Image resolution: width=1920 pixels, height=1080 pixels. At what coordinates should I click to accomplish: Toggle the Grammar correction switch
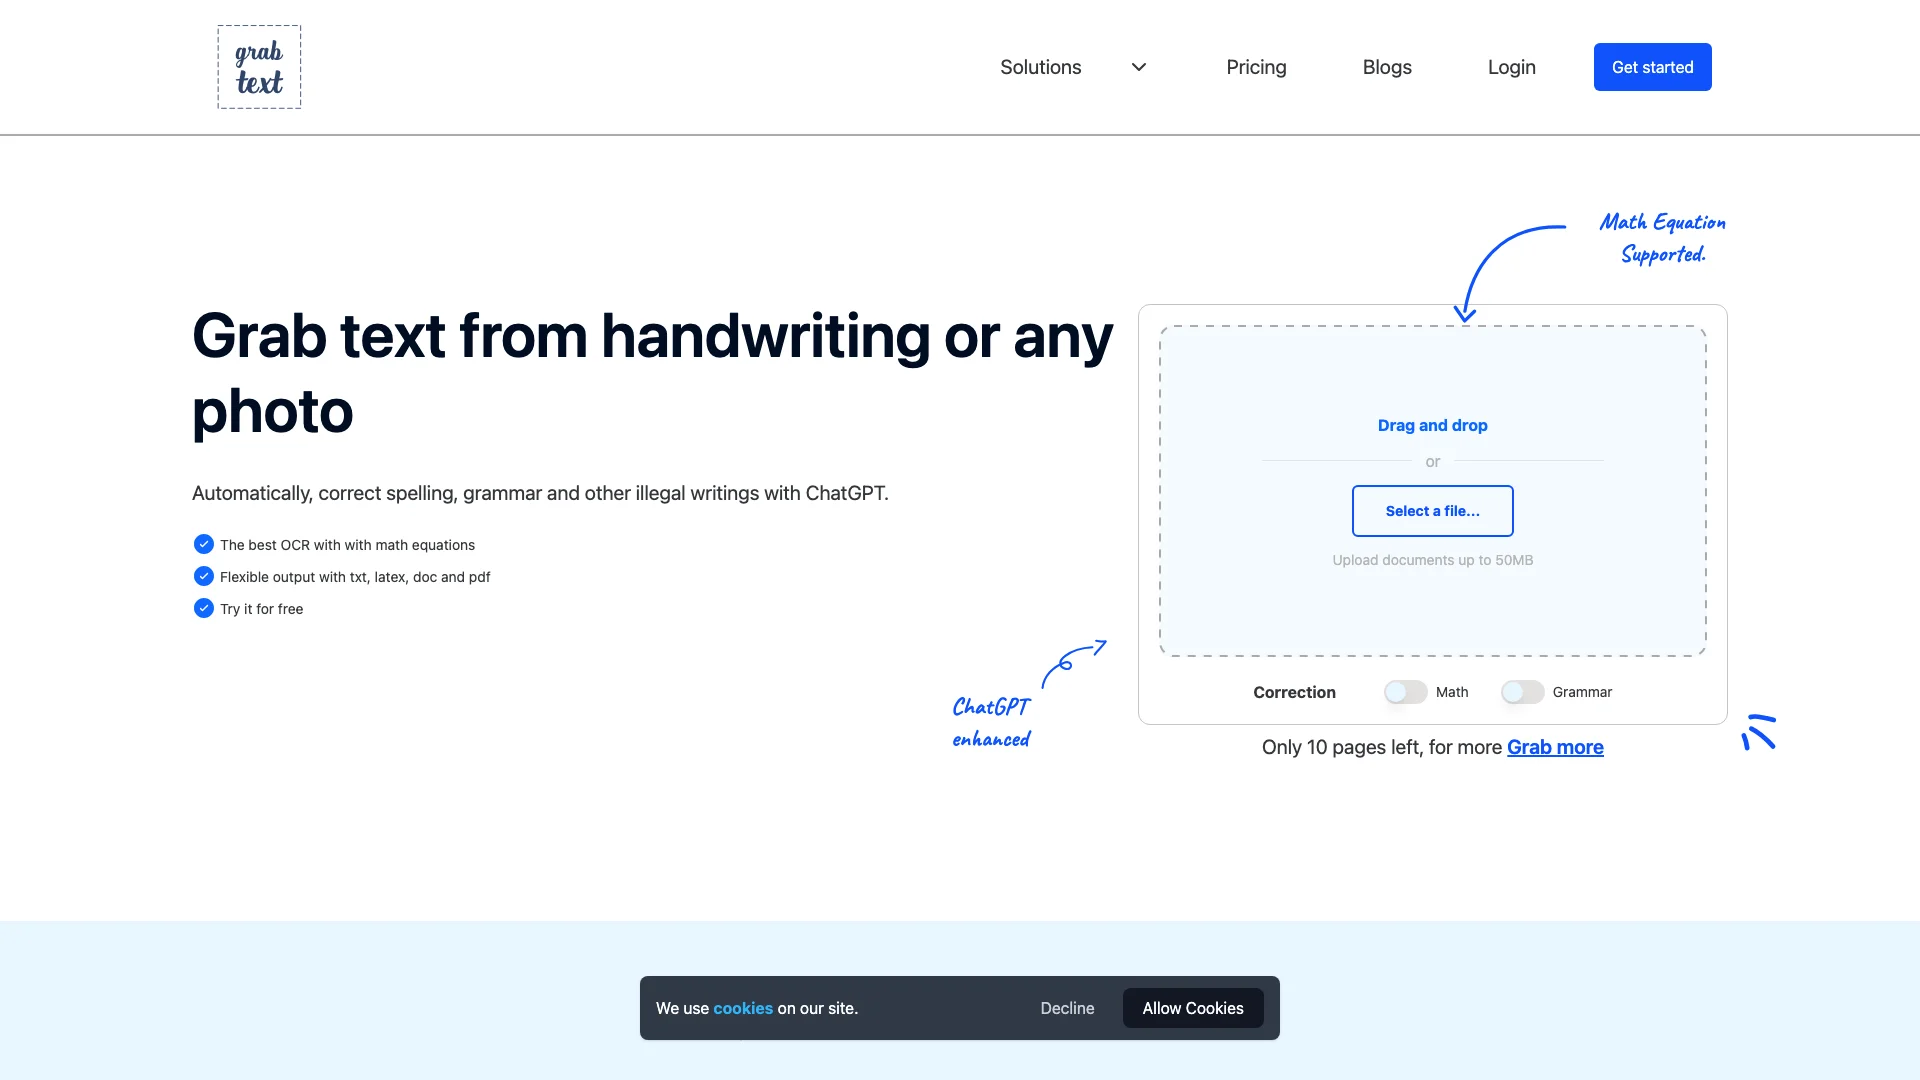coord(1520,691)
